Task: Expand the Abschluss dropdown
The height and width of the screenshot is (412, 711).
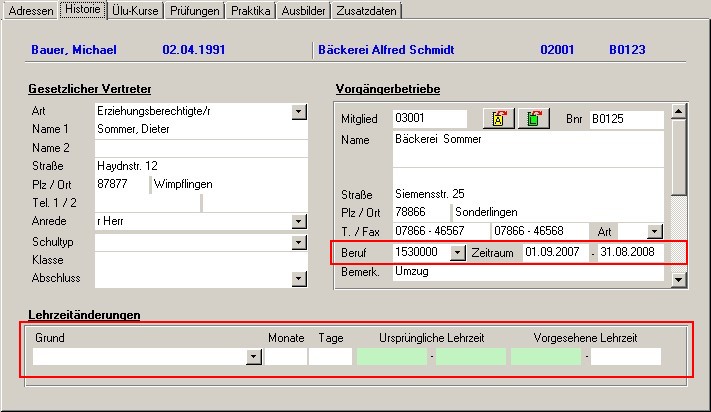Action: point(299,278)
